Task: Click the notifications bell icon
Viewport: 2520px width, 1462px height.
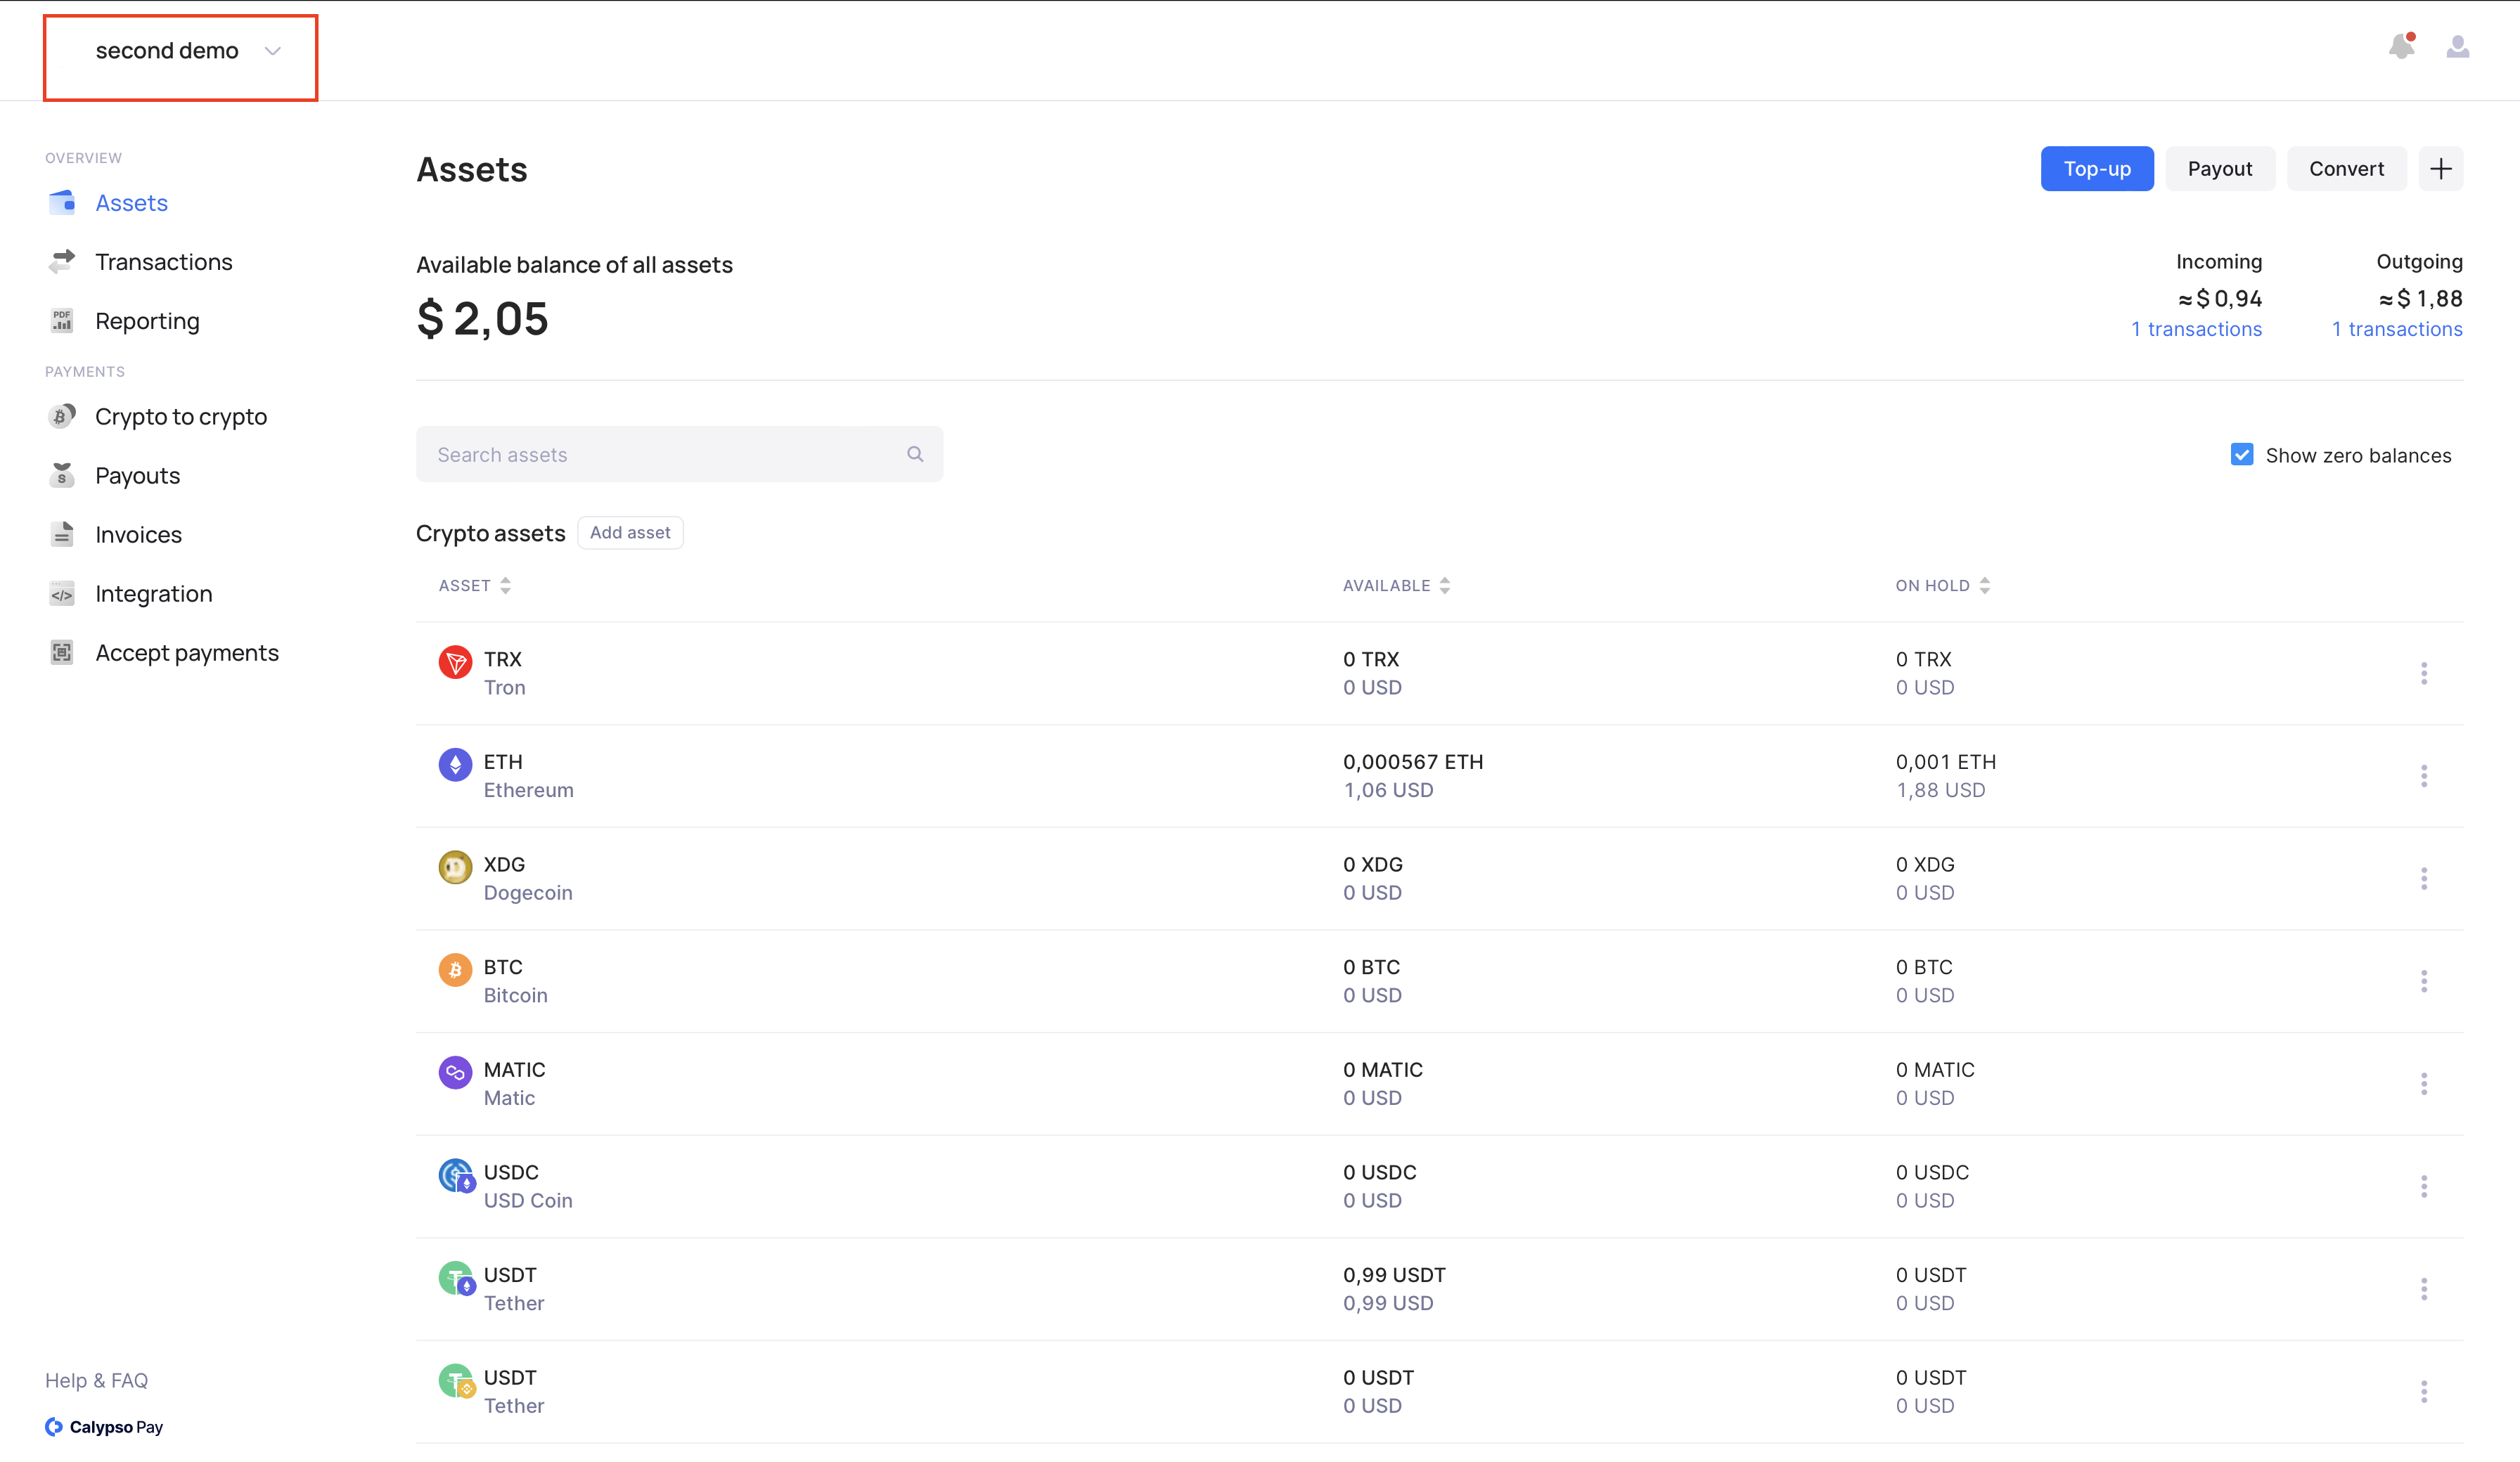Action: click(2401, 47)
